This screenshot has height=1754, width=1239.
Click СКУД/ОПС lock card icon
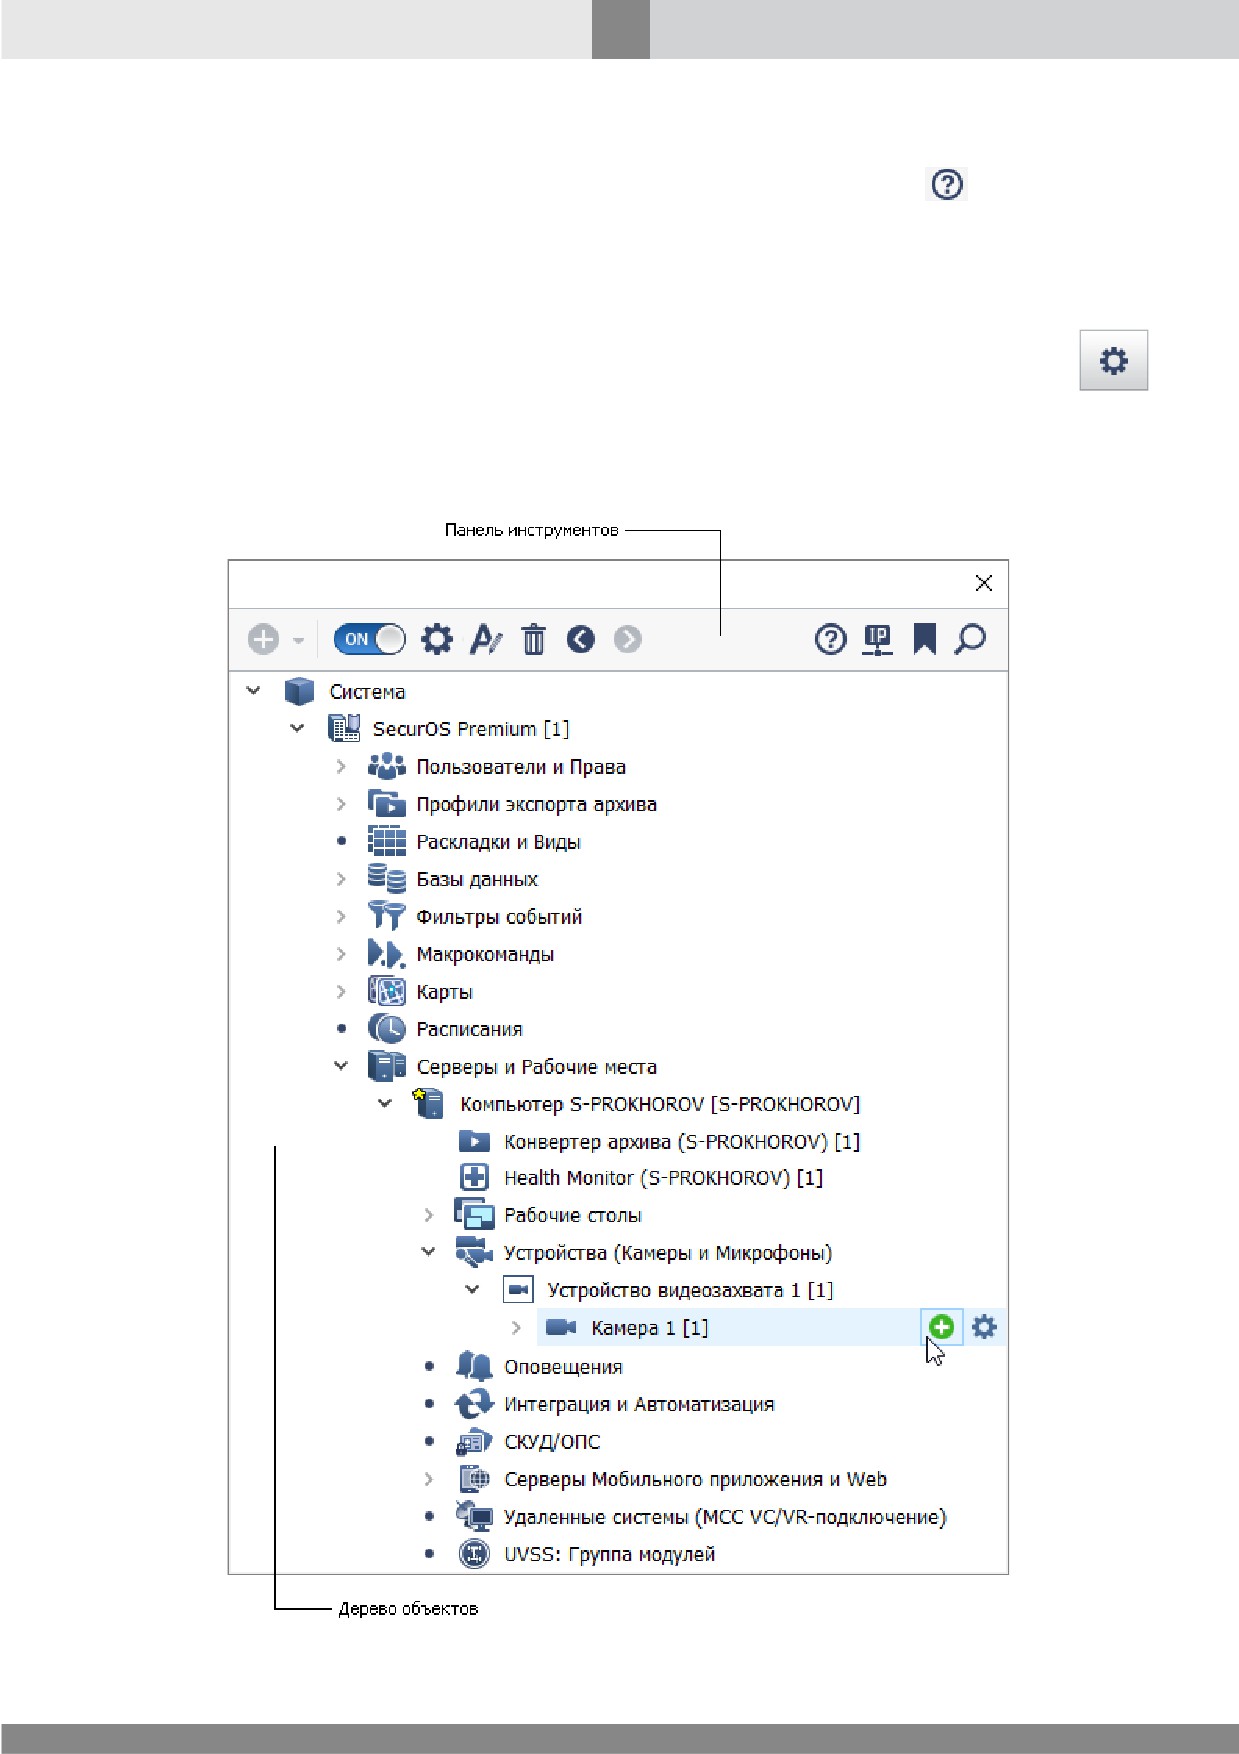tap(474, 1442)
